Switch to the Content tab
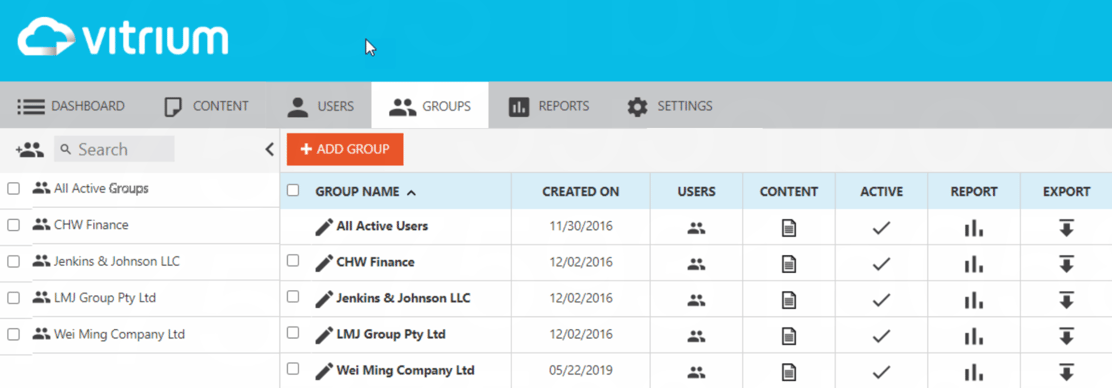 click(206, 106)
